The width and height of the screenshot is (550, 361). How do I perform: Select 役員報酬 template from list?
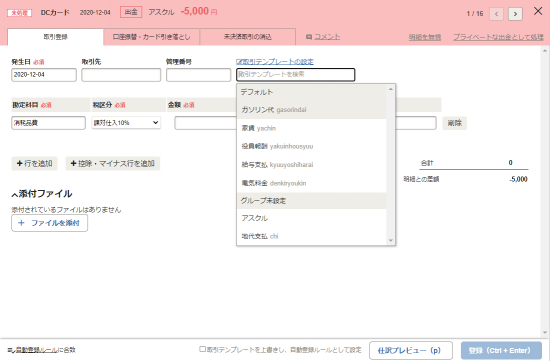tap(311, 146)
